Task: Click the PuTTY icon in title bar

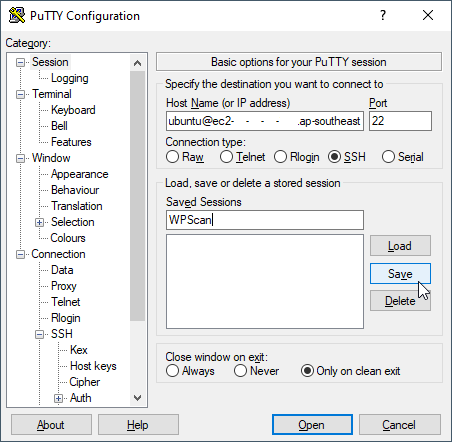Action: 17,15
